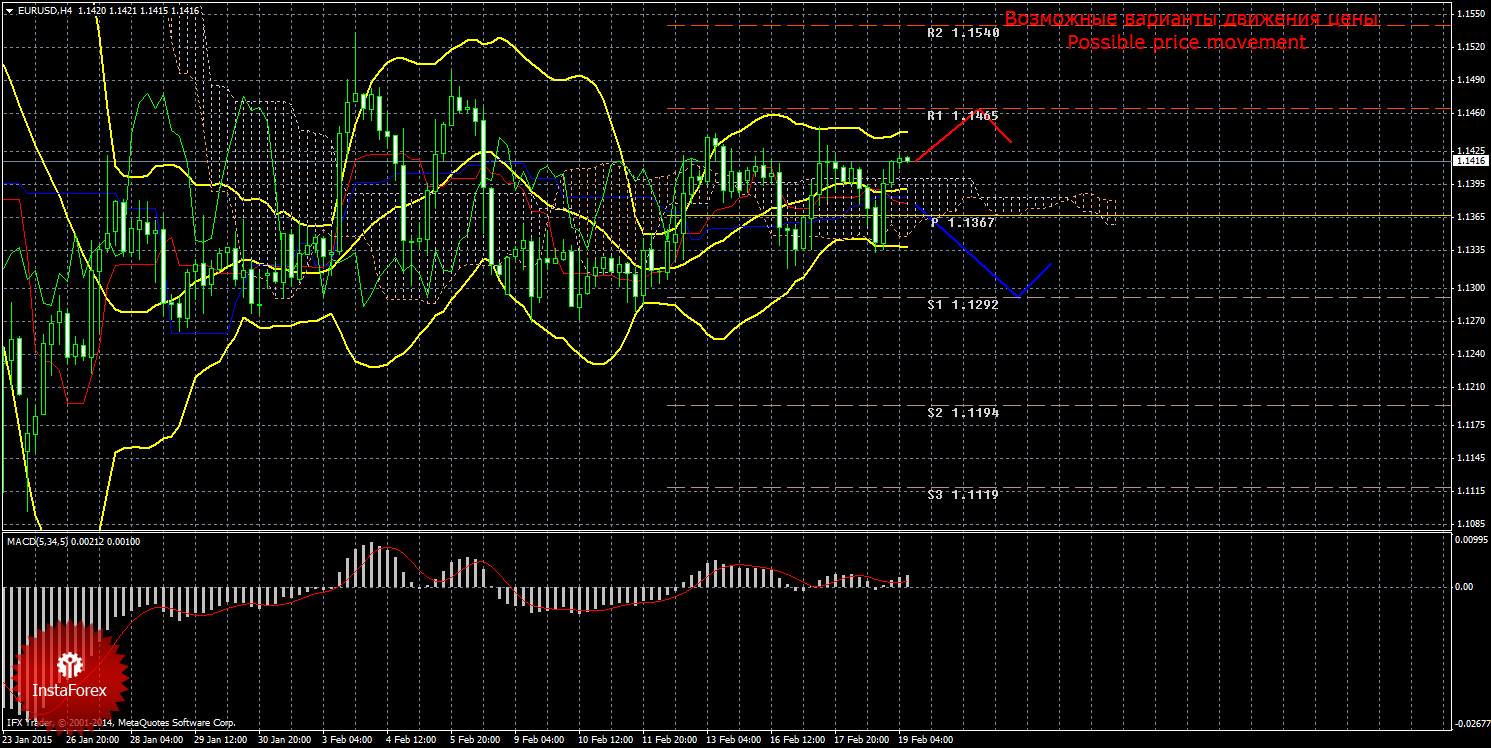Click the Russian red heading text
1491x748 pixels.
[1191, 19]
